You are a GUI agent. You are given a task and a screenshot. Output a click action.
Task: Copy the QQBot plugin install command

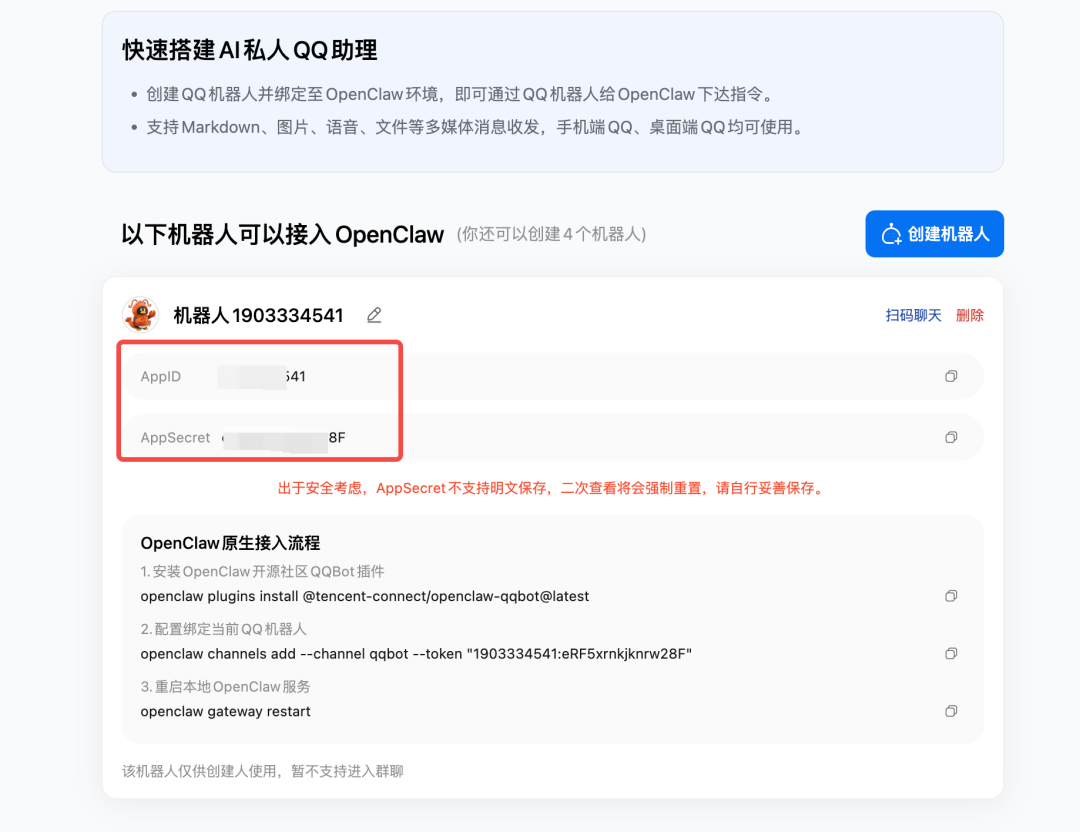950,595
